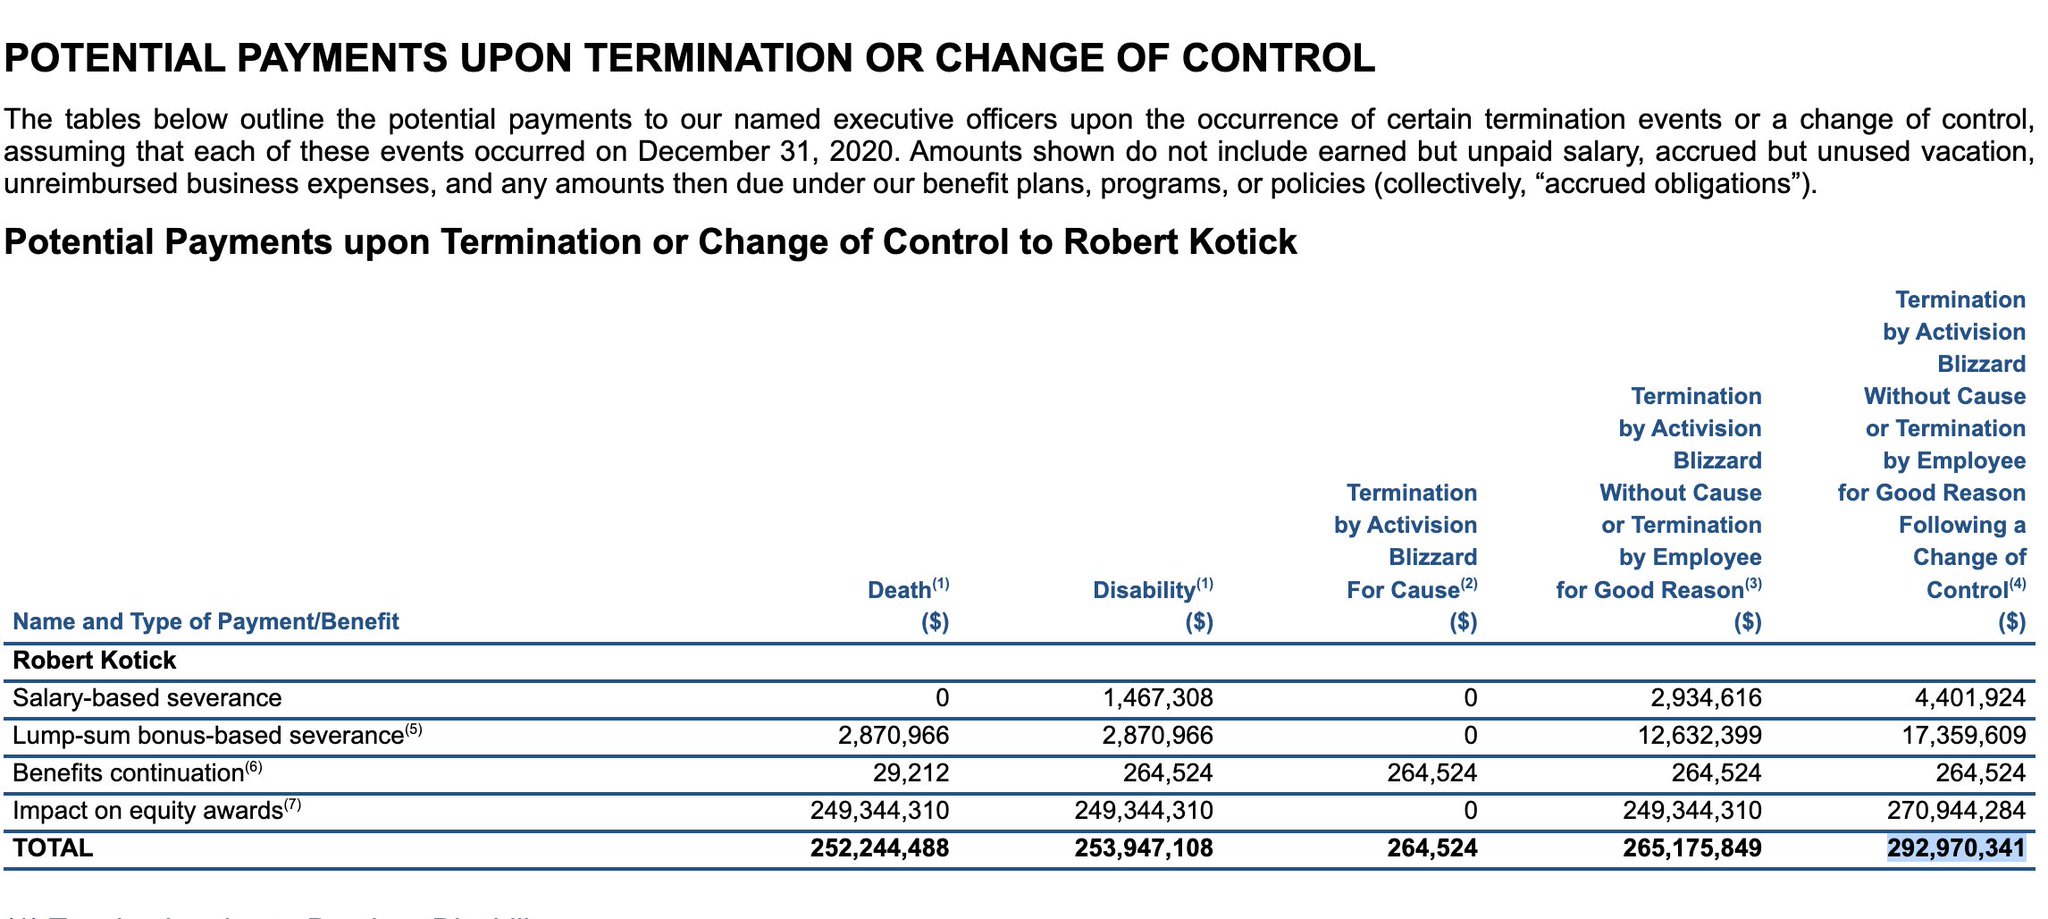The width and height of the screenshot is (2048, 919).
Task: Click the Salary-based severance row label
Action: click(147, 698)
